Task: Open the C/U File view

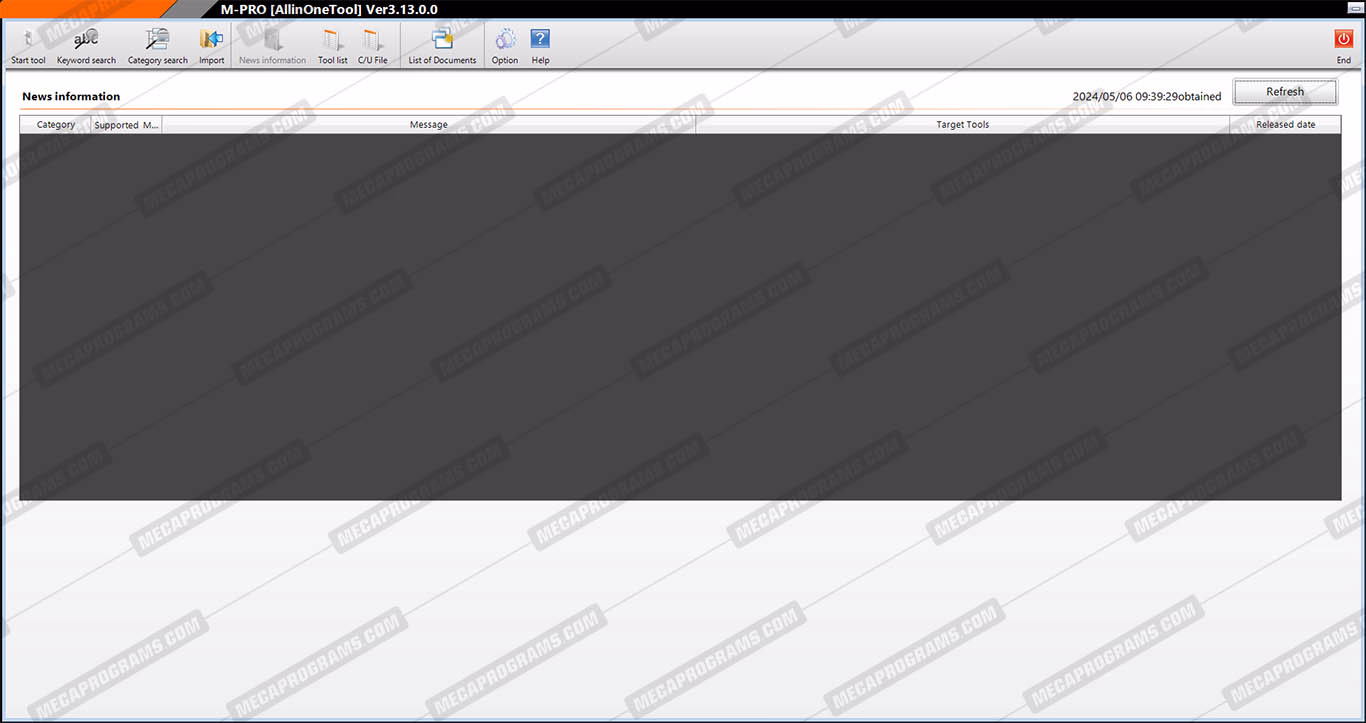Action: coord(373,46)
